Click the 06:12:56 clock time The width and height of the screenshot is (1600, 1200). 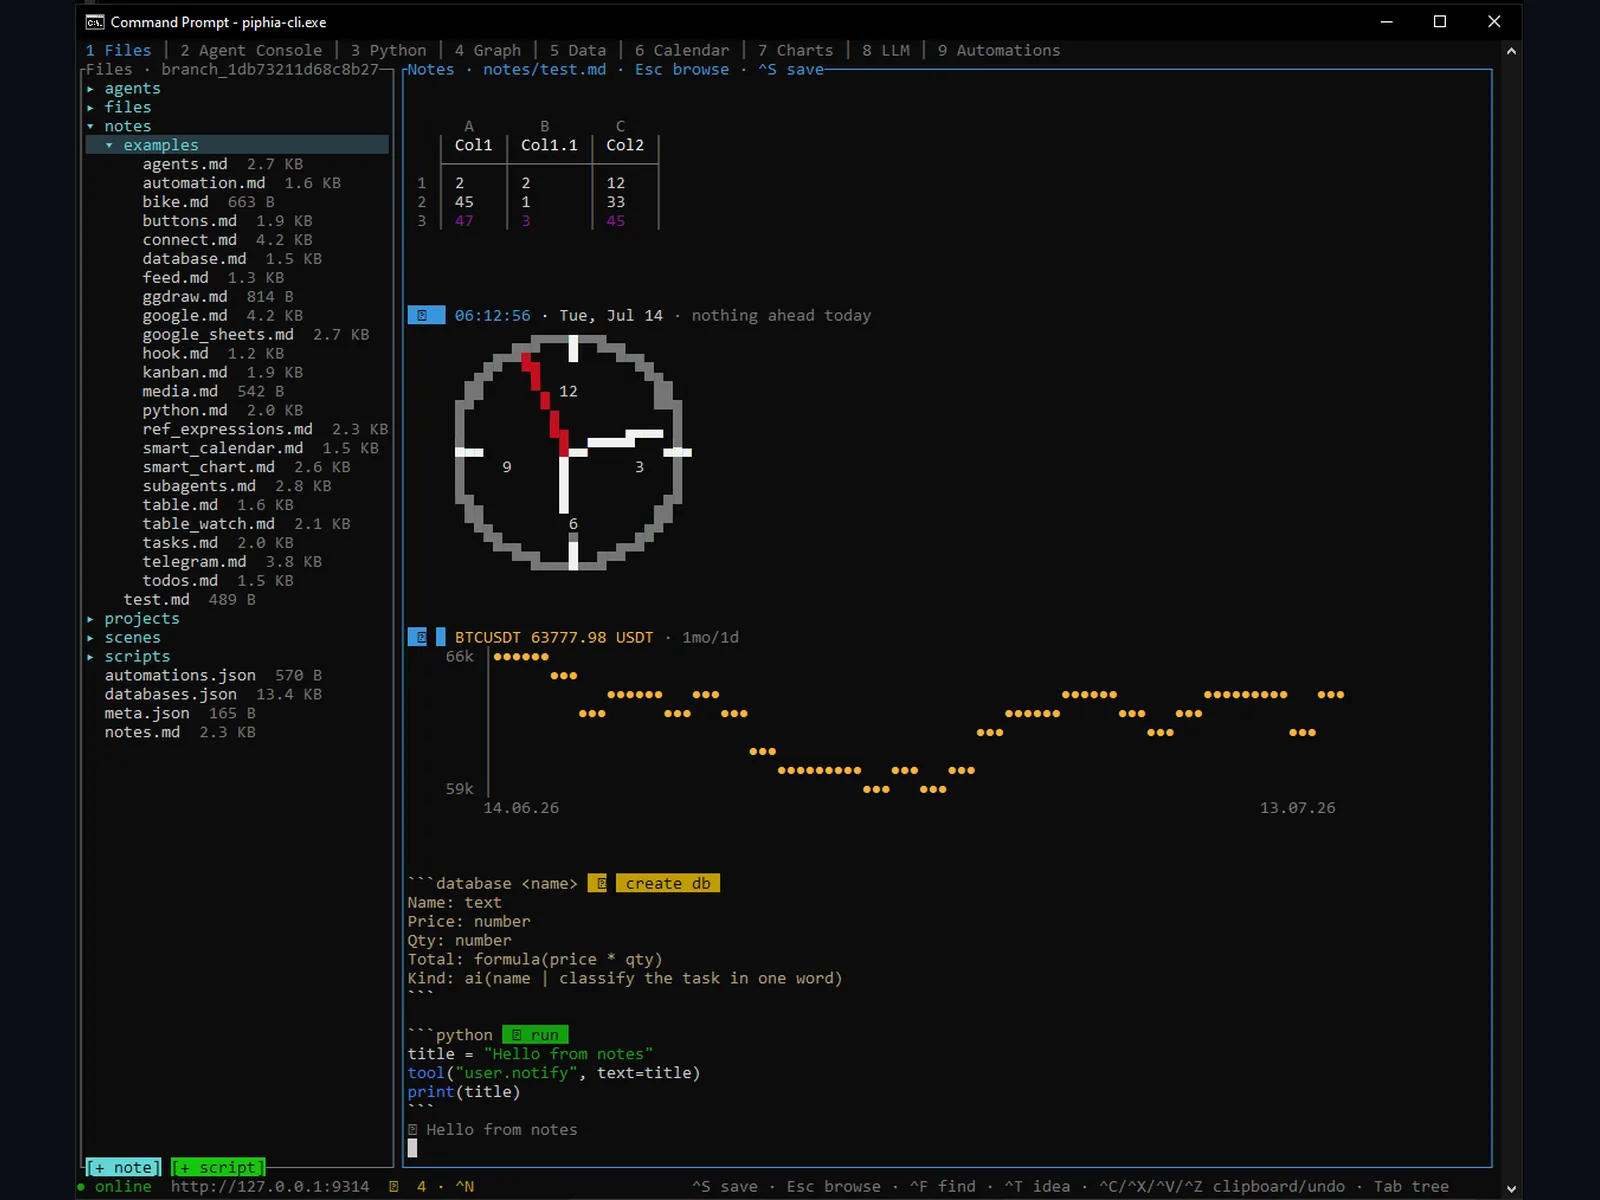point(493,316)
